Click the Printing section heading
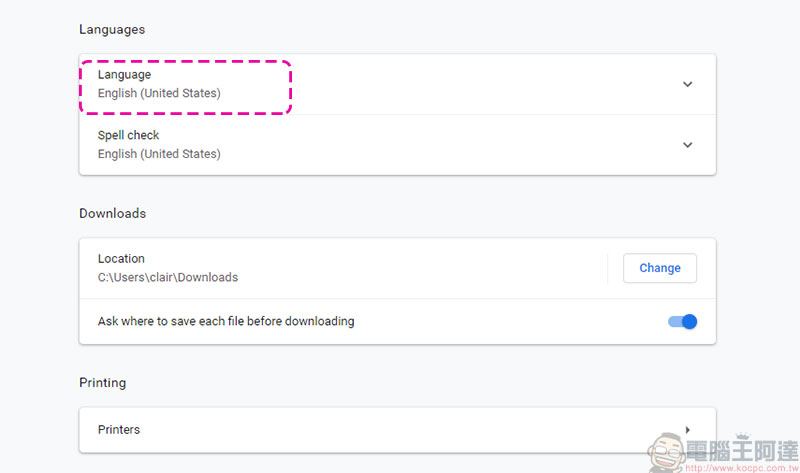Screen dimensions: 800x473 point(103,383)
